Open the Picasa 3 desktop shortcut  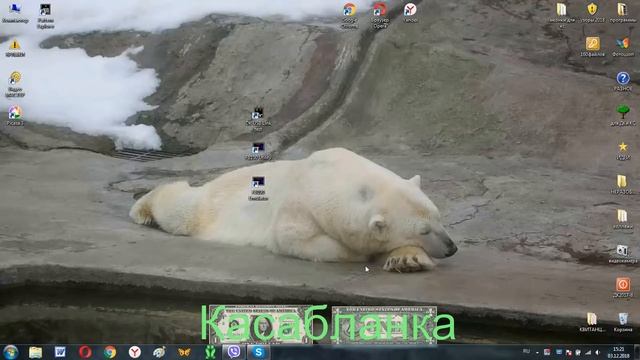coord(15,116)
